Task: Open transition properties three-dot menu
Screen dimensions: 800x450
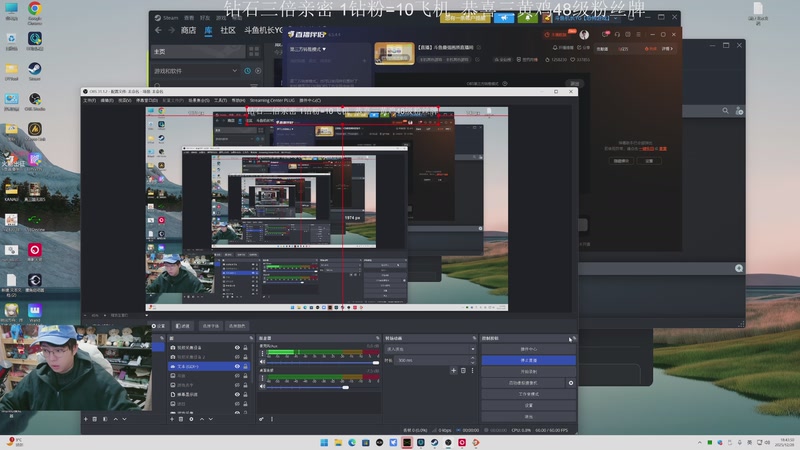Action: (472, 370)
